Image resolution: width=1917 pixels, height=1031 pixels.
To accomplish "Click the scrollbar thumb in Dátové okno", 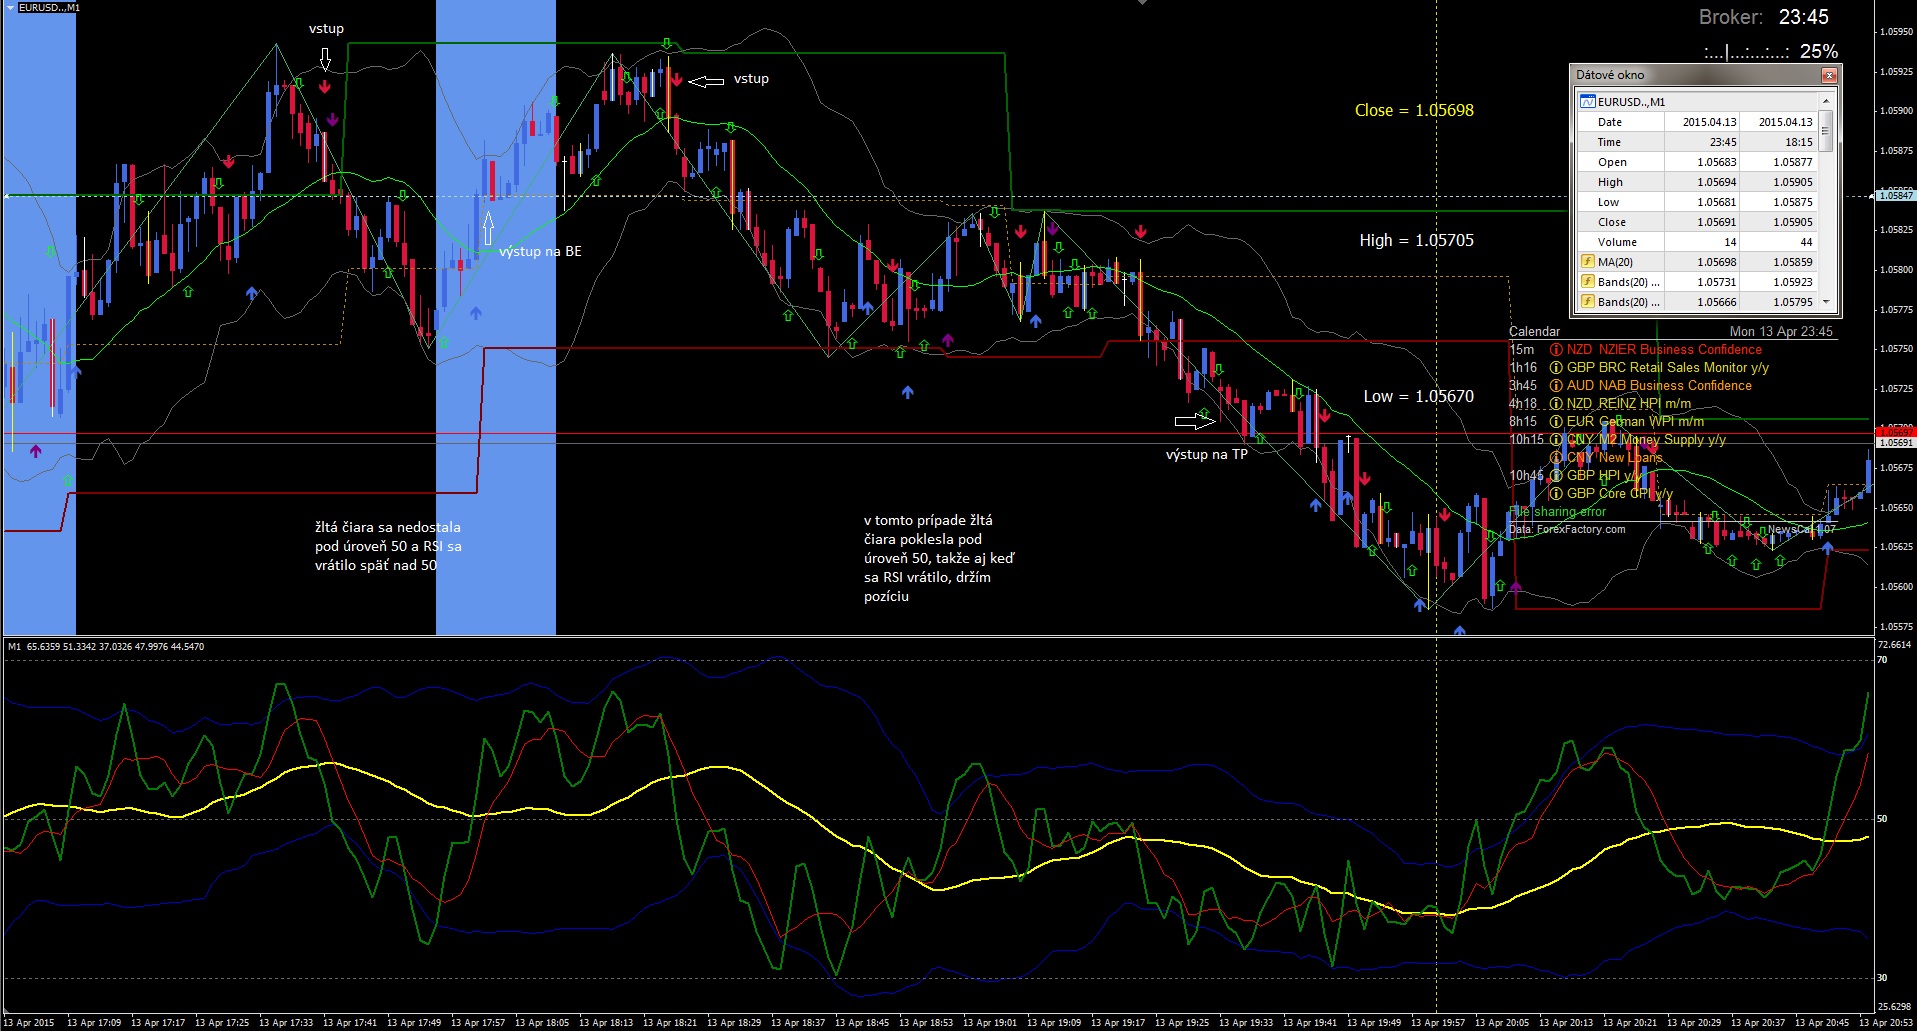I will pyautogui.click(x=1825, y=131).
